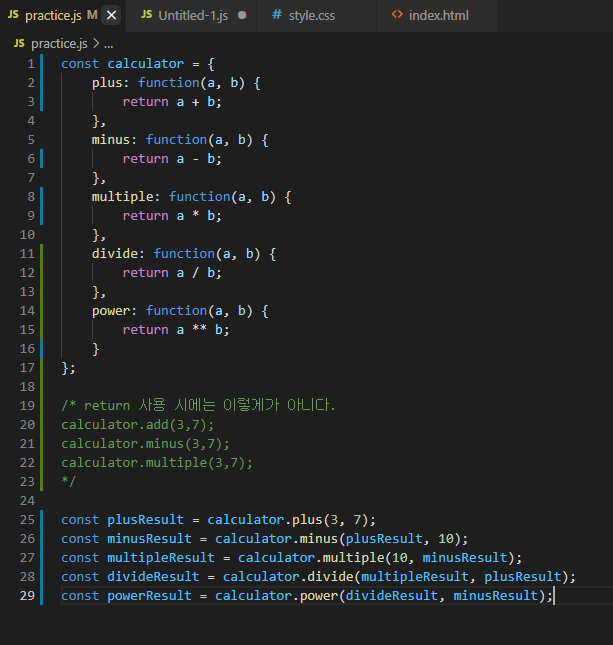Click 'return a + b;' on line 3
The width and height of the screenshot is (613, 645).
point(172,102)
